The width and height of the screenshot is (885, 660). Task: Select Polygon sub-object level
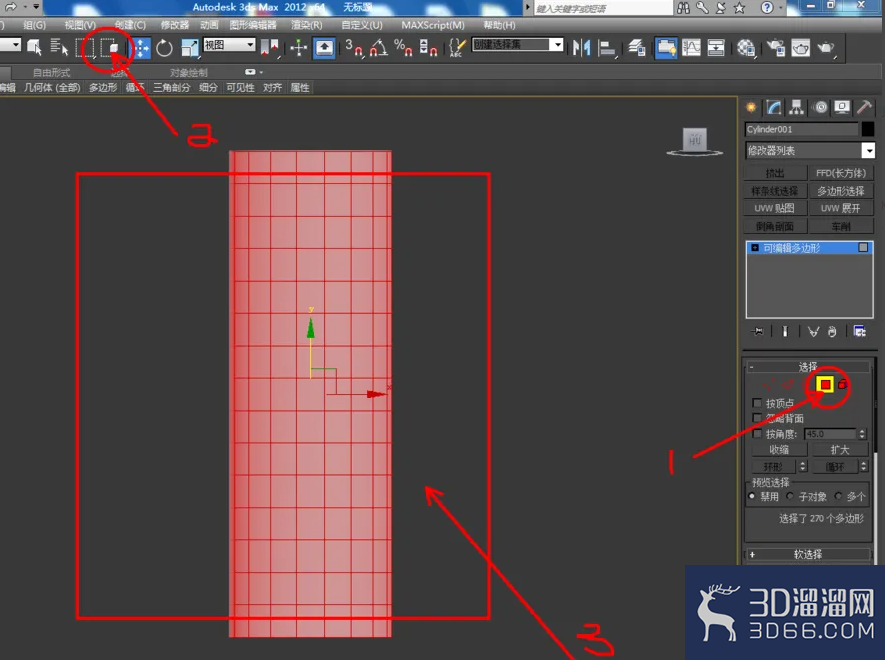coord(825,384)
